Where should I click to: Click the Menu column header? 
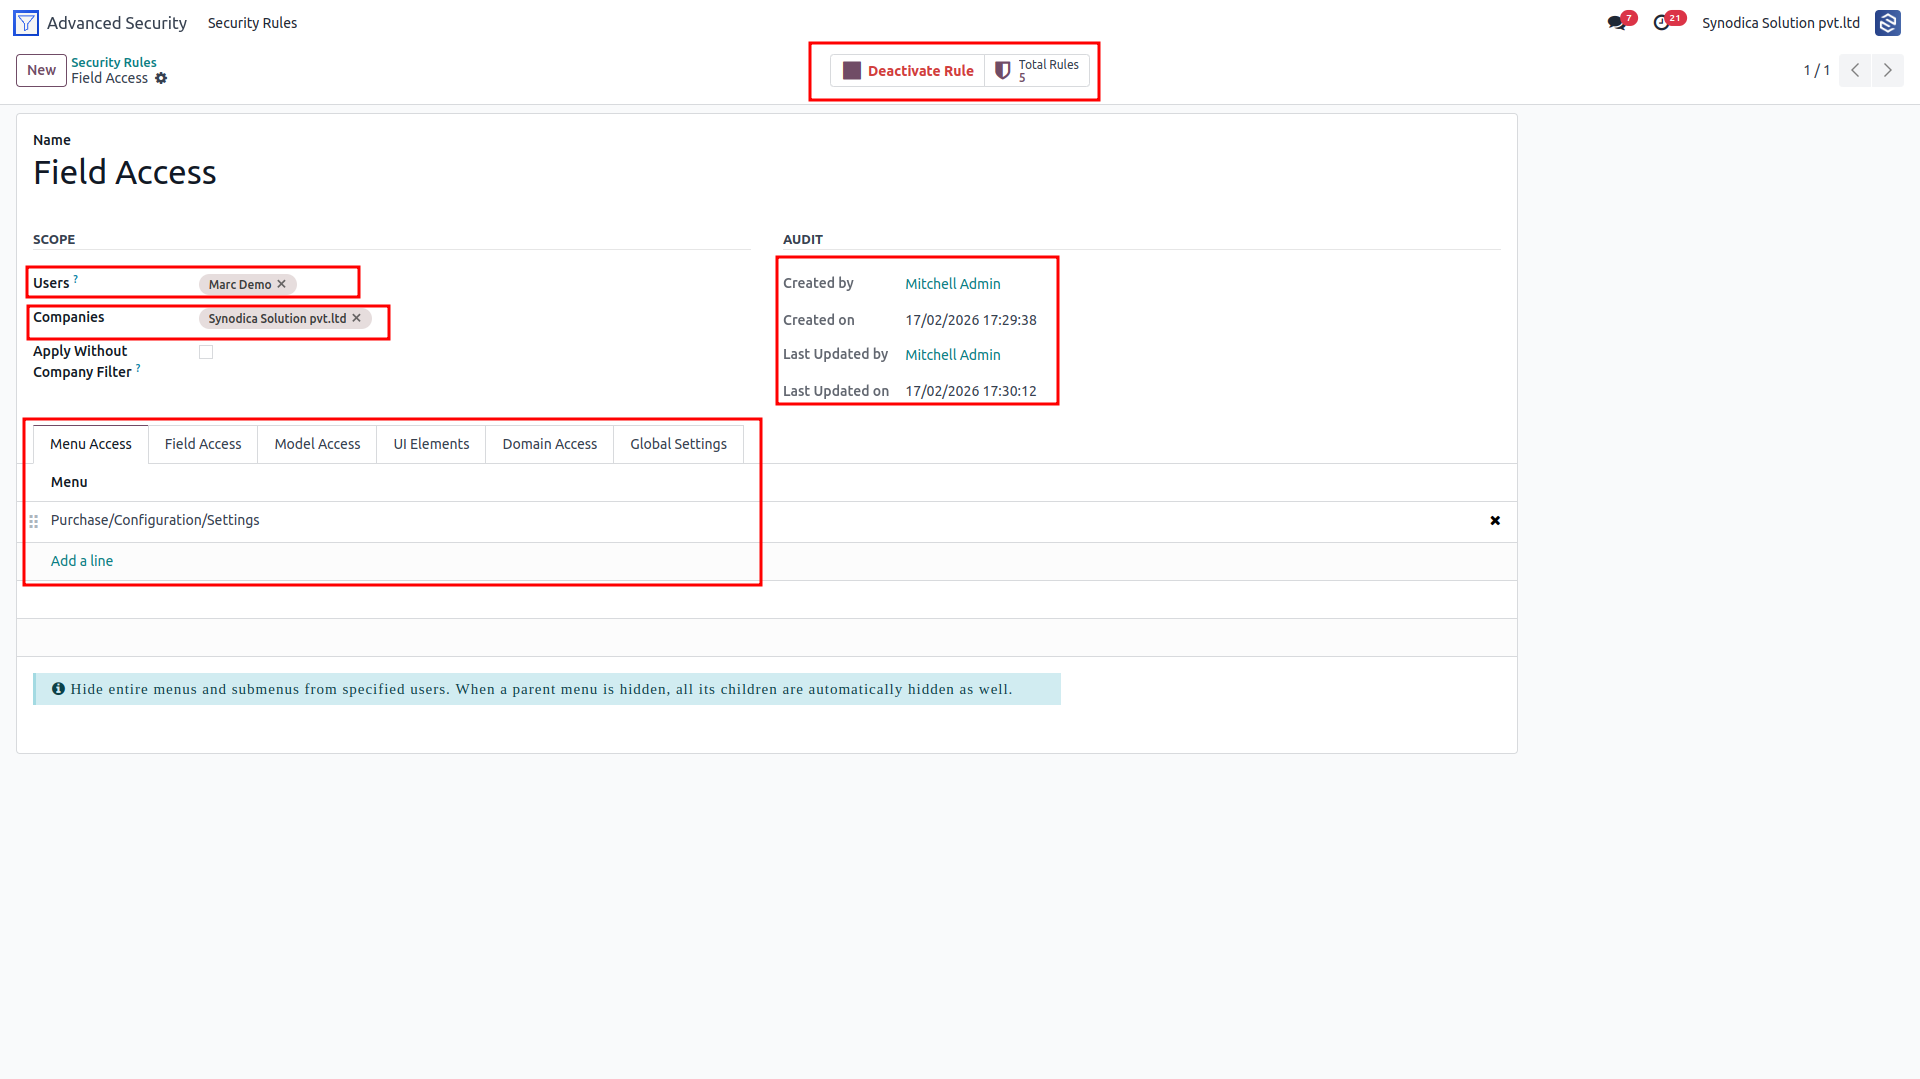[x=69, y=482]
